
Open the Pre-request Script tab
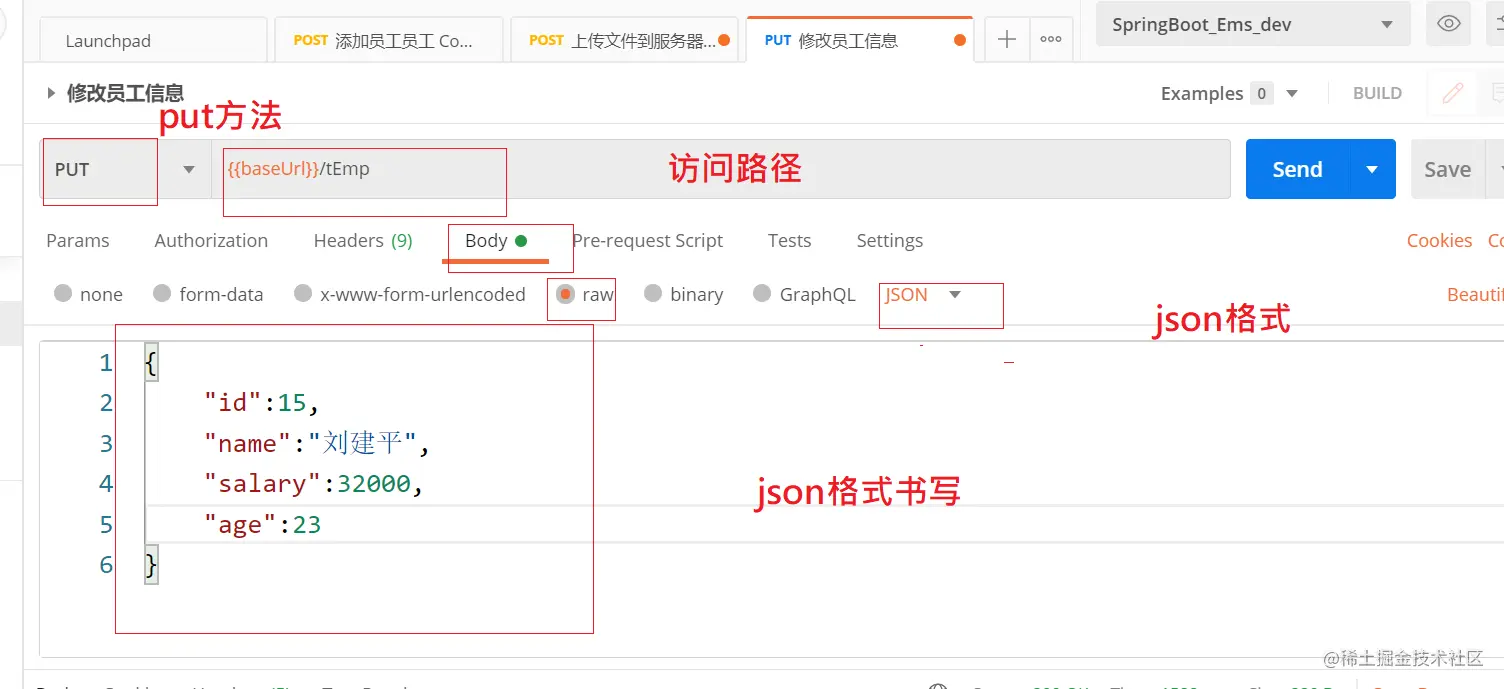pyautogui.click(x=648, y=240)
